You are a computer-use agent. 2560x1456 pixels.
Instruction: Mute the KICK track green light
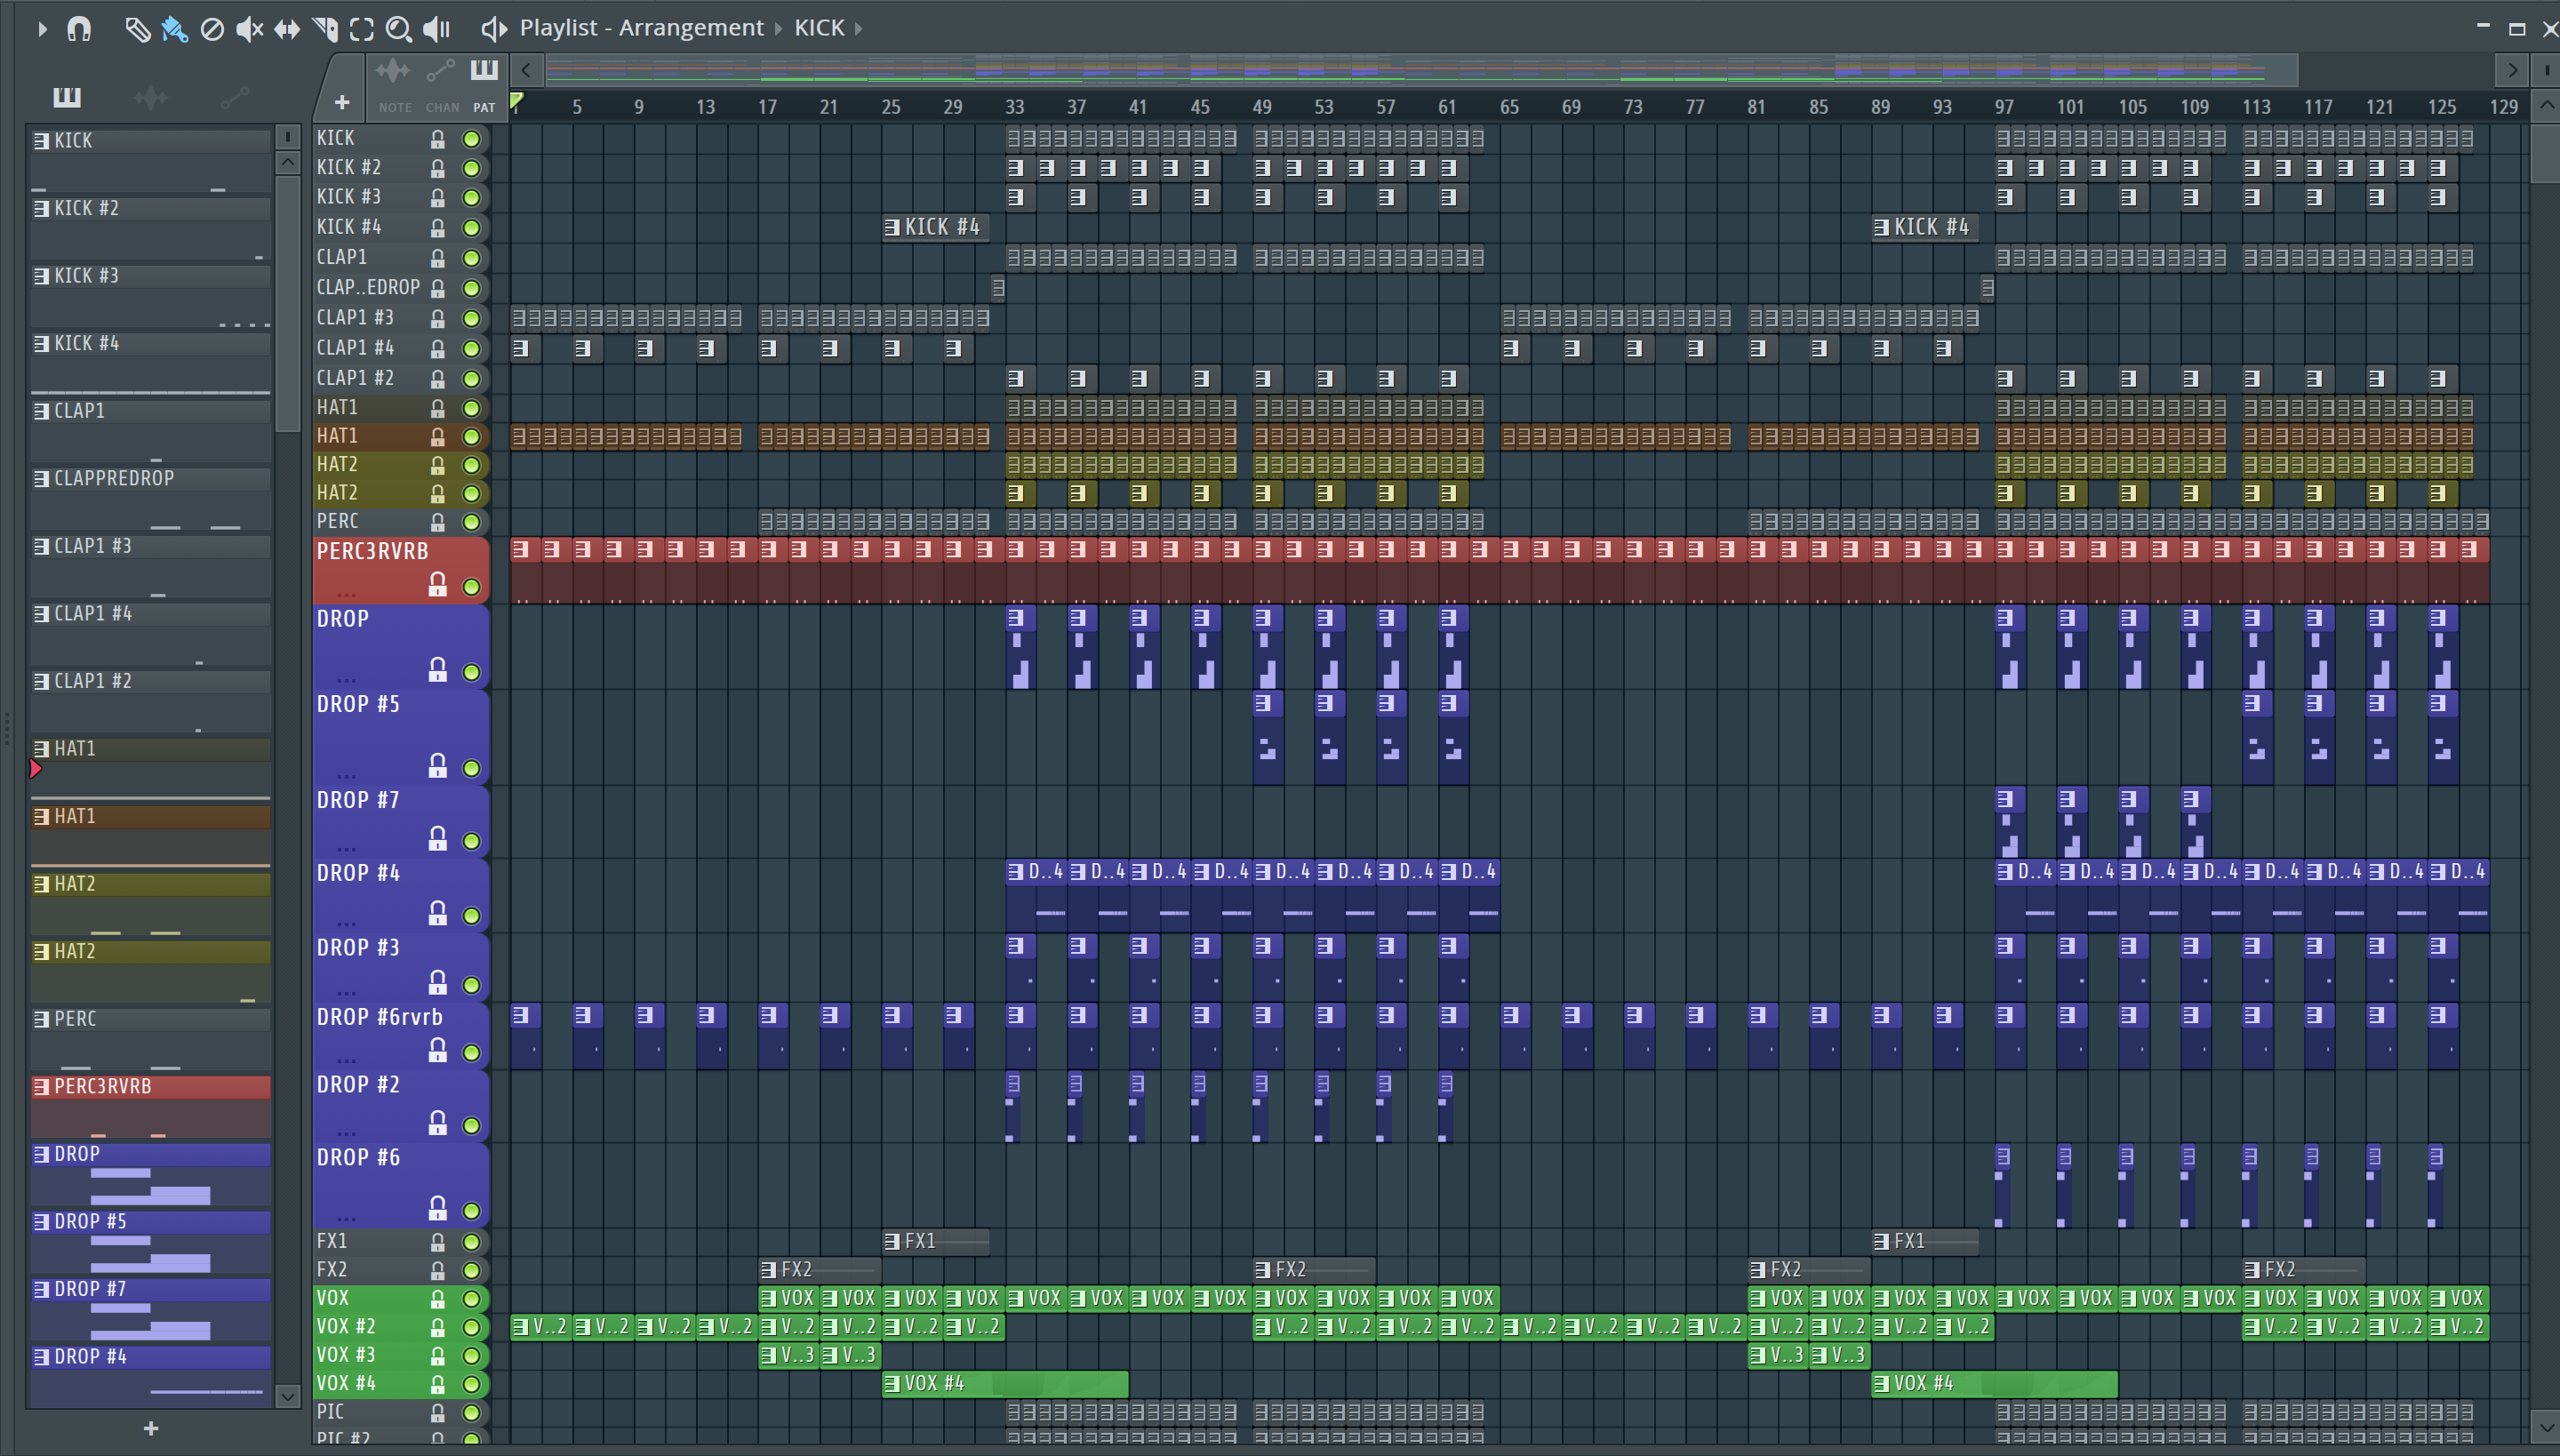click(471, 139)
